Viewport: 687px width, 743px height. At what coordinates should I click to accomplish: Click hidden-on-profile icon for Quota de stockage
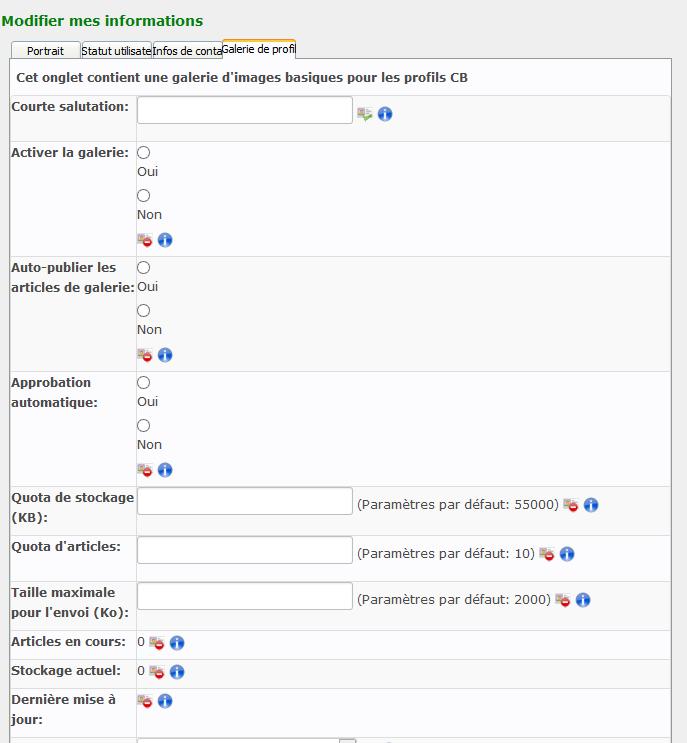click(x=570, y=505)
